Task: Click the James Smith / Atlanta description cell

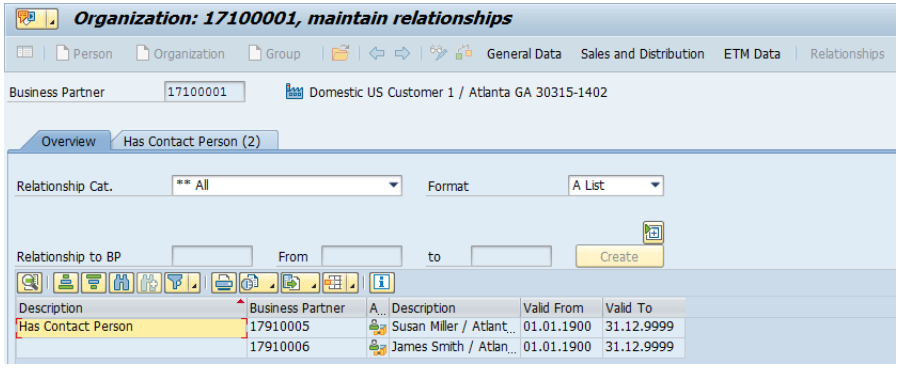Action: [x=455, y=347]
